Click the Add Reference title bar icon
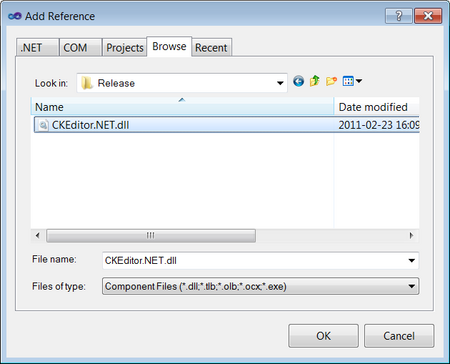Viewport: 450px width, 364px height. [15, 16]
